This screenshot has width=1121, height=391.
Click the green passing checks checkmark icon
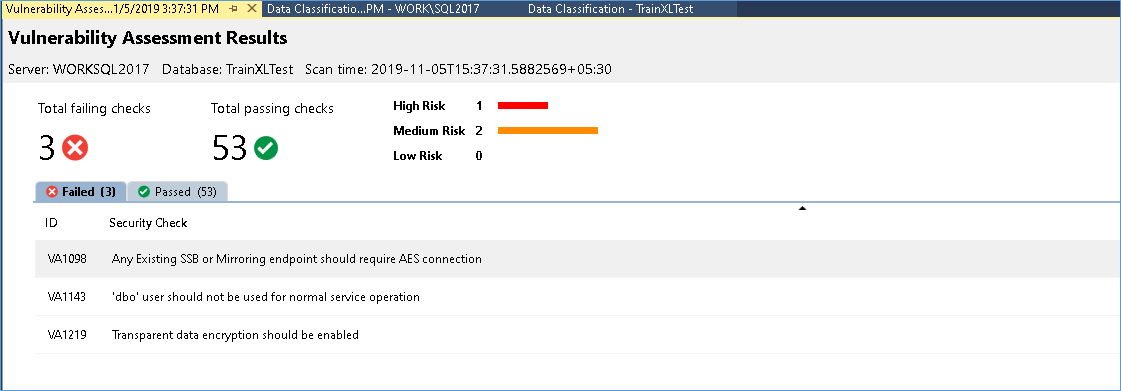(x=266, y=148)
